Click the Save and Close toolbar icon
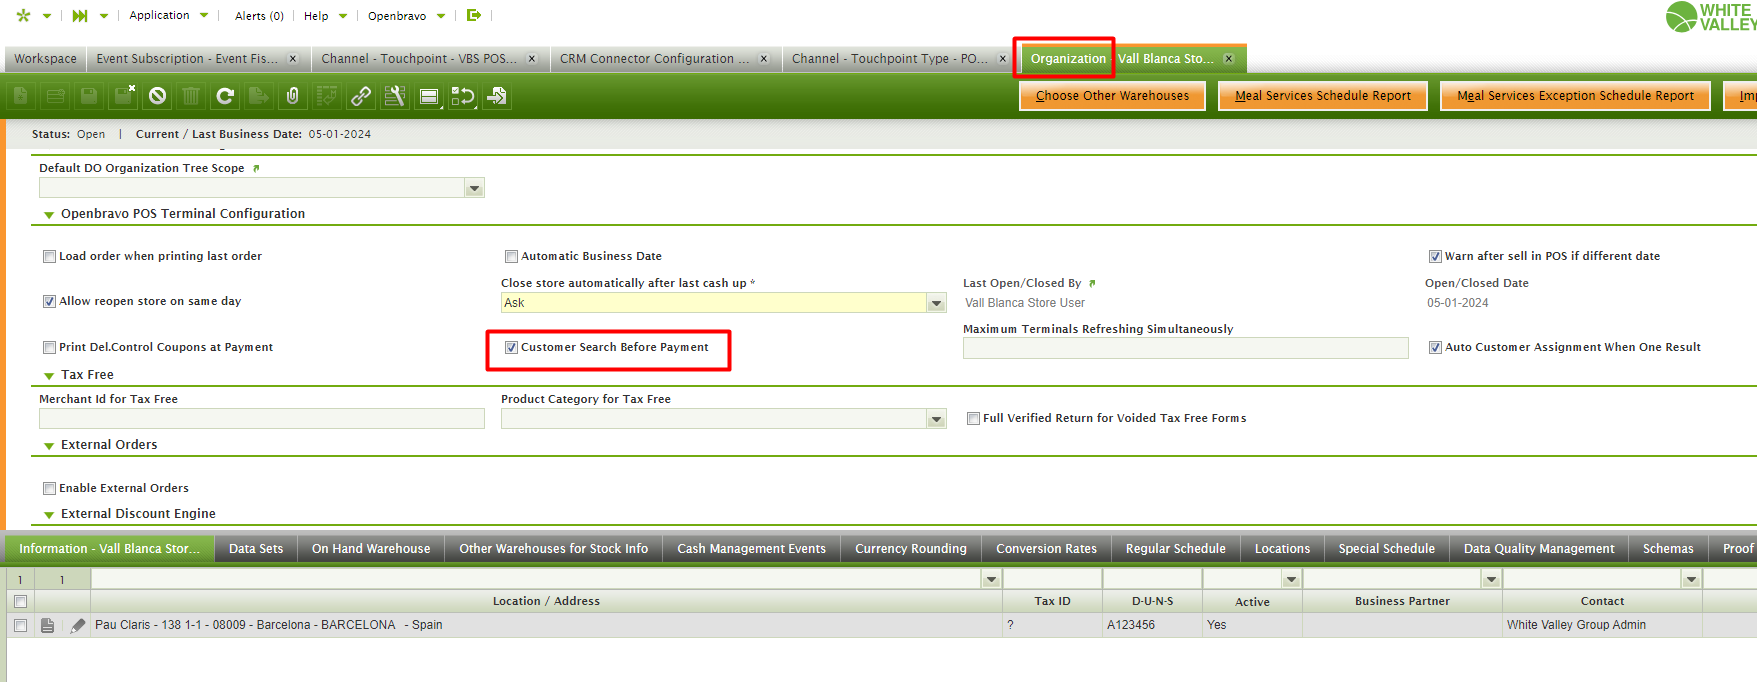 pos(123,96)
